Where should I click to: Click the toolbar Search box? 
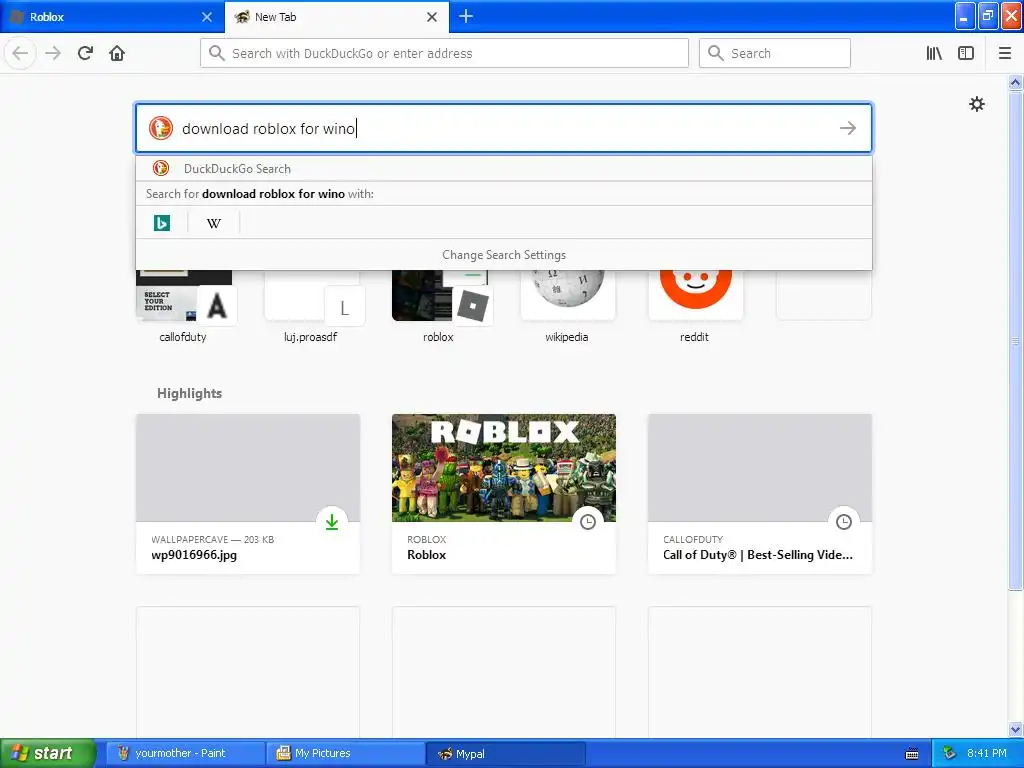click(x=775, y=53)
